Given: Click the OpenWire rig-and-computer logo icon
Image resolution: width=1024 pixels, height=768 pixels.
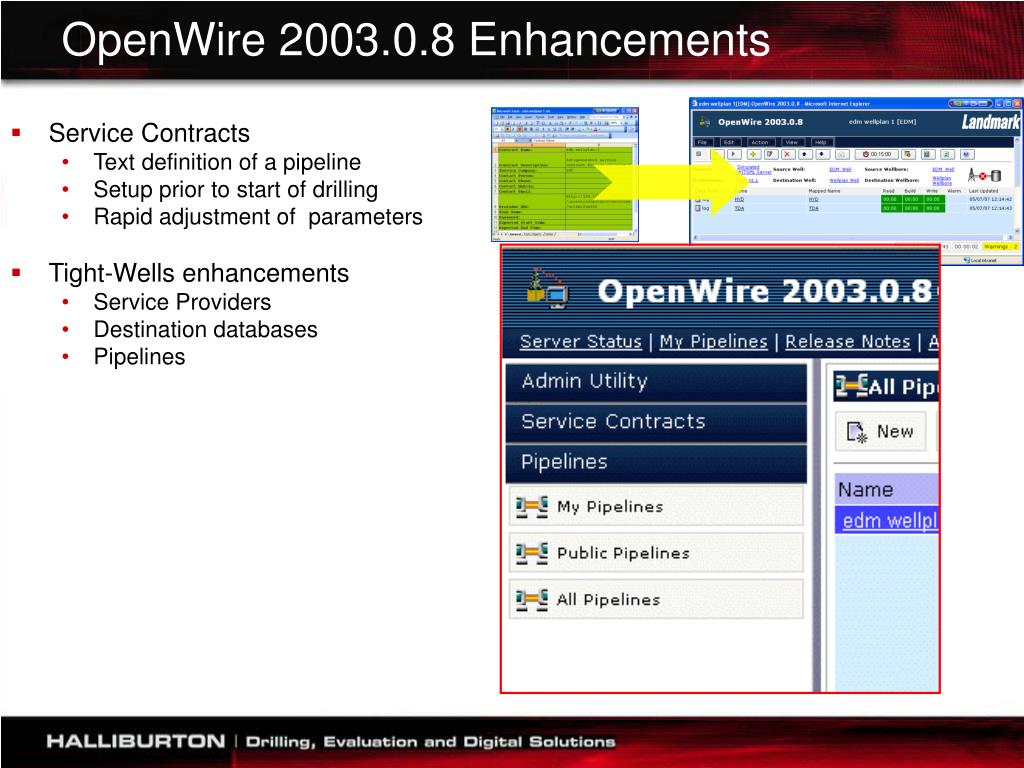Looking at the screenshot, I should pyautogui.click(x=548, y=288).
